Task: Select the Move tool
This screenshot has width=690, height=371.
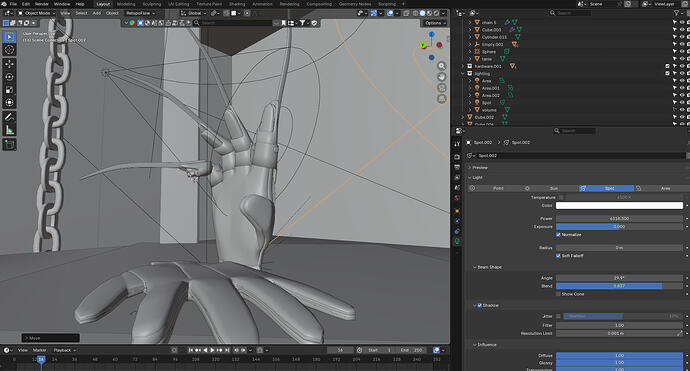Action: tap(9, 64)
